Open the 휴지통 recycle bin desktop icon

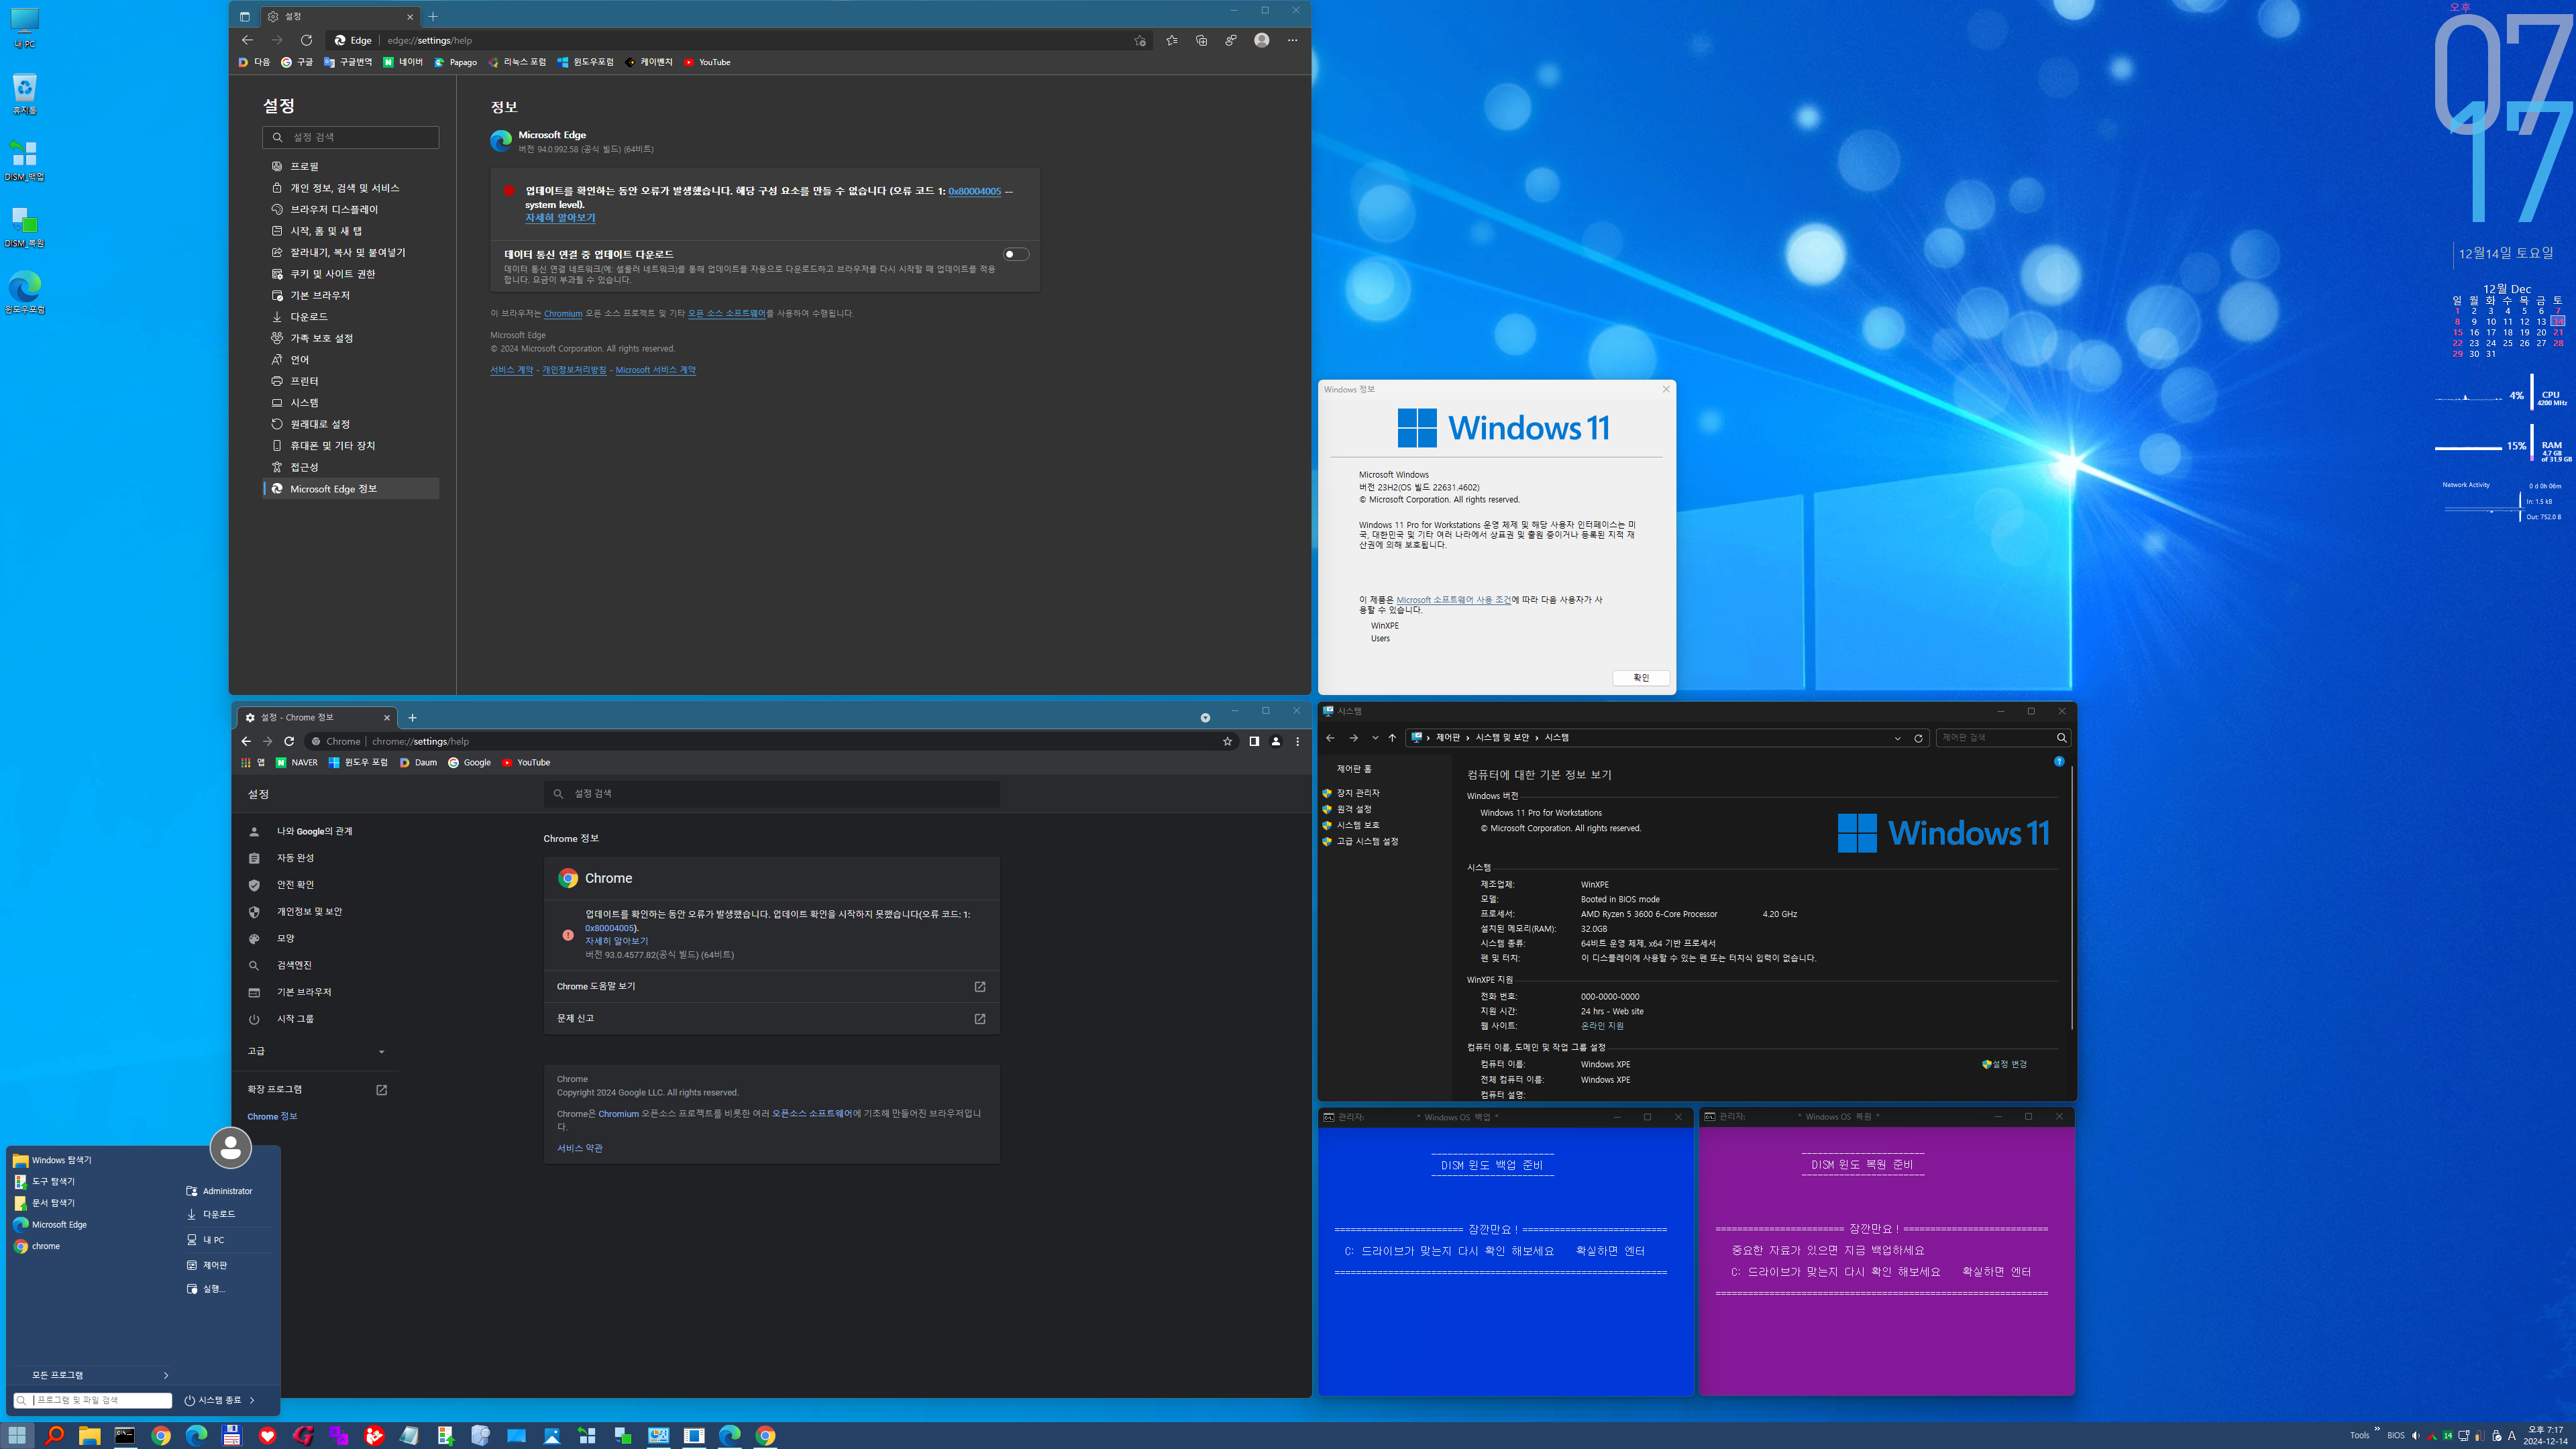point(24,94)
